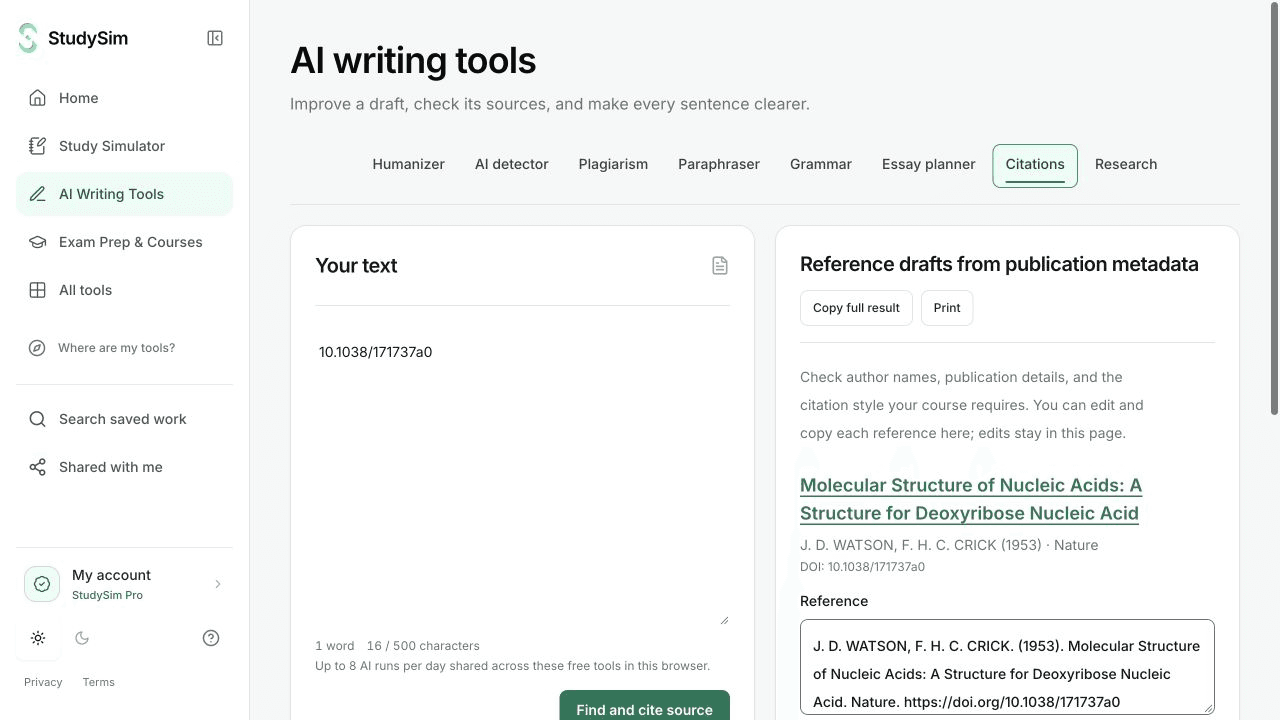The image size is (1280, 720).
Task: Open Search saved work
Action: (124, 419)
